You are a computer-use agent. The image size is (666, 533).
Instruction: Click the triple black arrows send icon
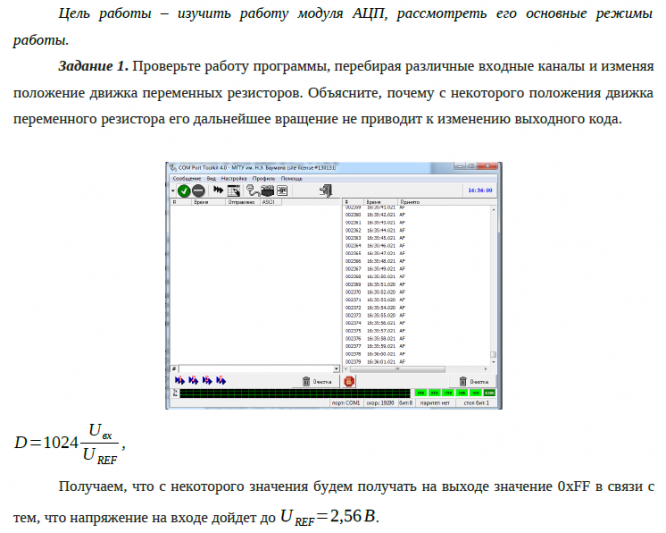[218, 190]
